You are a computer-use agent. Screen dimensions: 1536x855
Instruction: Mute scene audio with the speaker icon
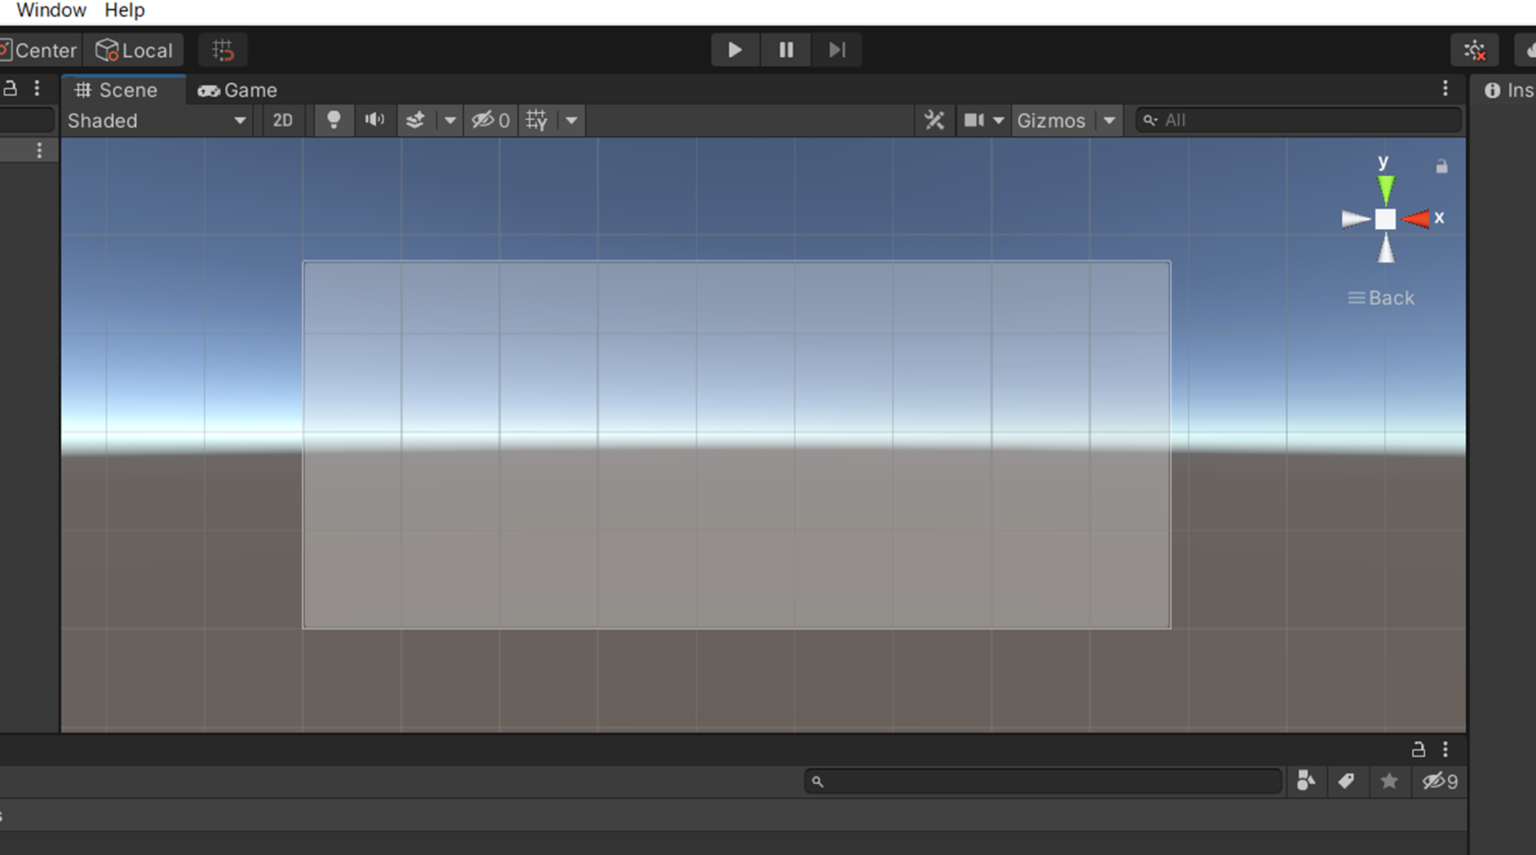pos(374,120)
